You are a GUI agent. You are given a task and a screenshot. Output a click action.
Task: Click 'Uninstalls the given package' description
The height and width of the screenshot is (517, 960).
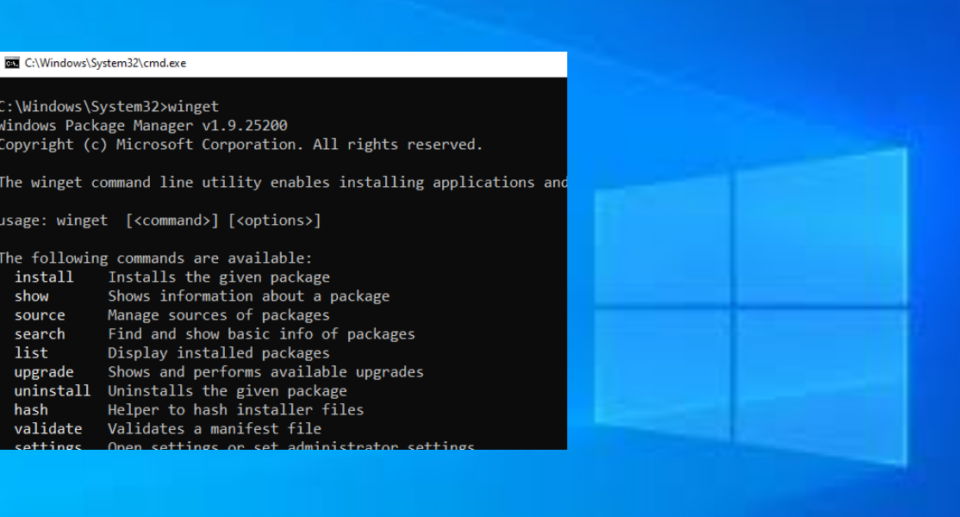(x=227, y=391)
